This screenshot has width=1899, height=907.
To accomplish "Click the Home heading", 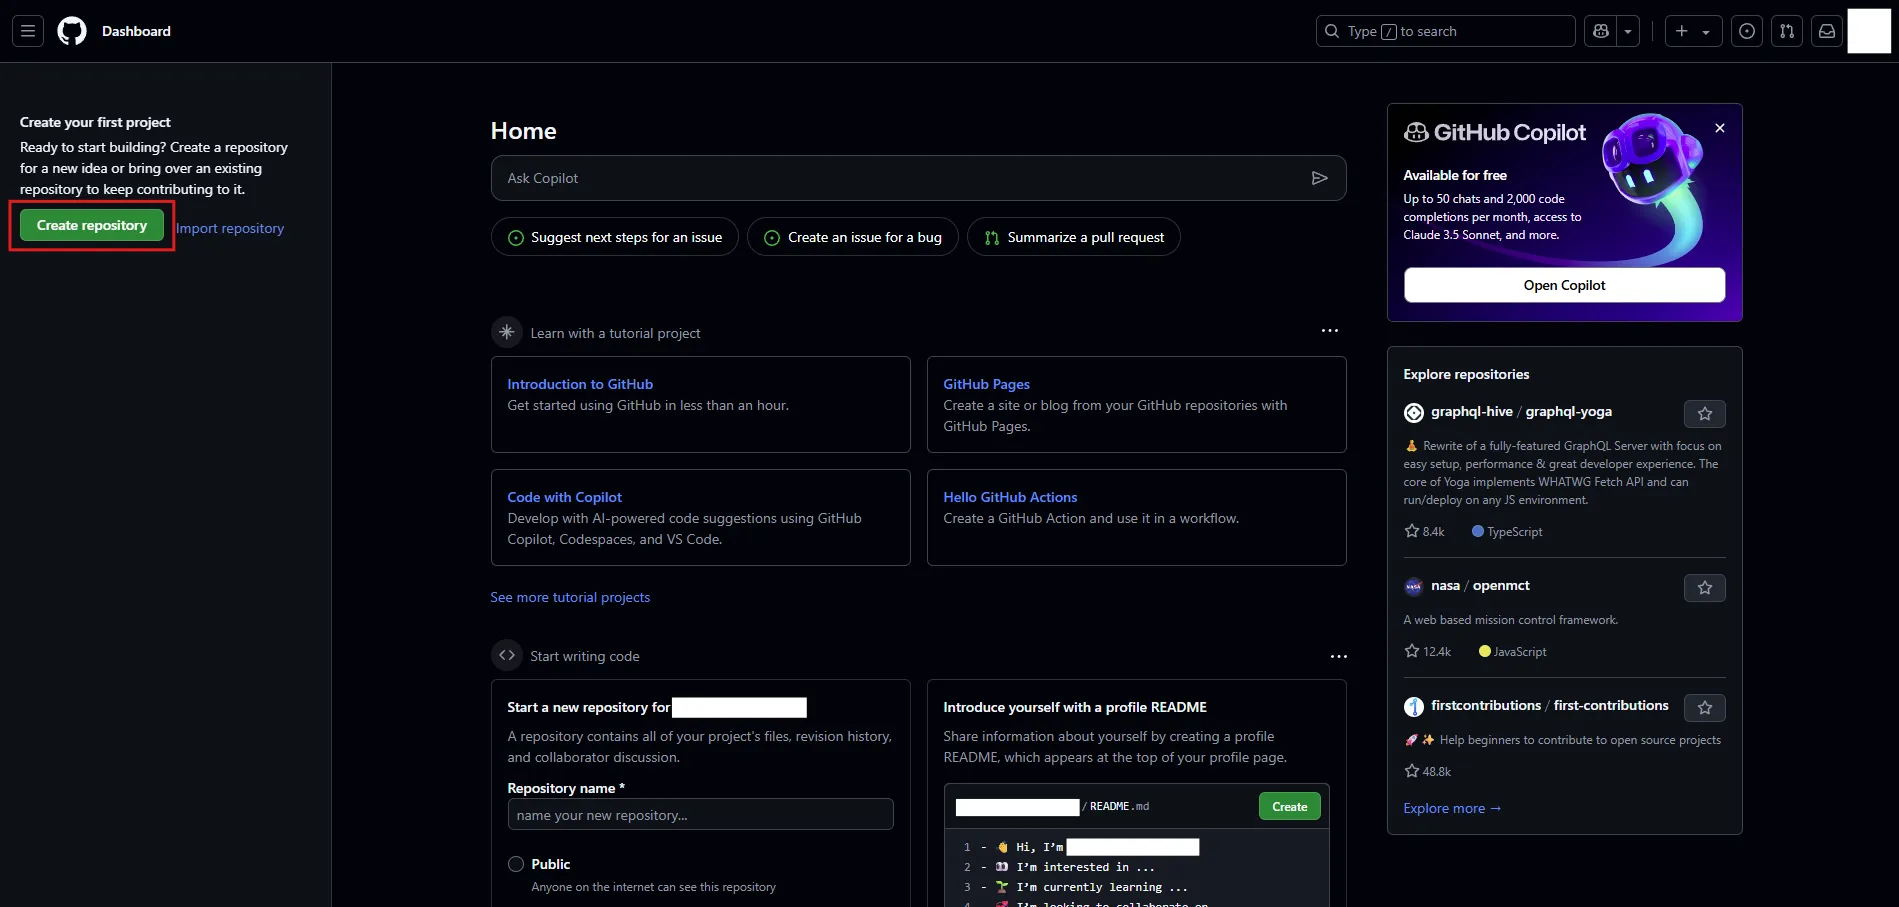I will (523, 131).
